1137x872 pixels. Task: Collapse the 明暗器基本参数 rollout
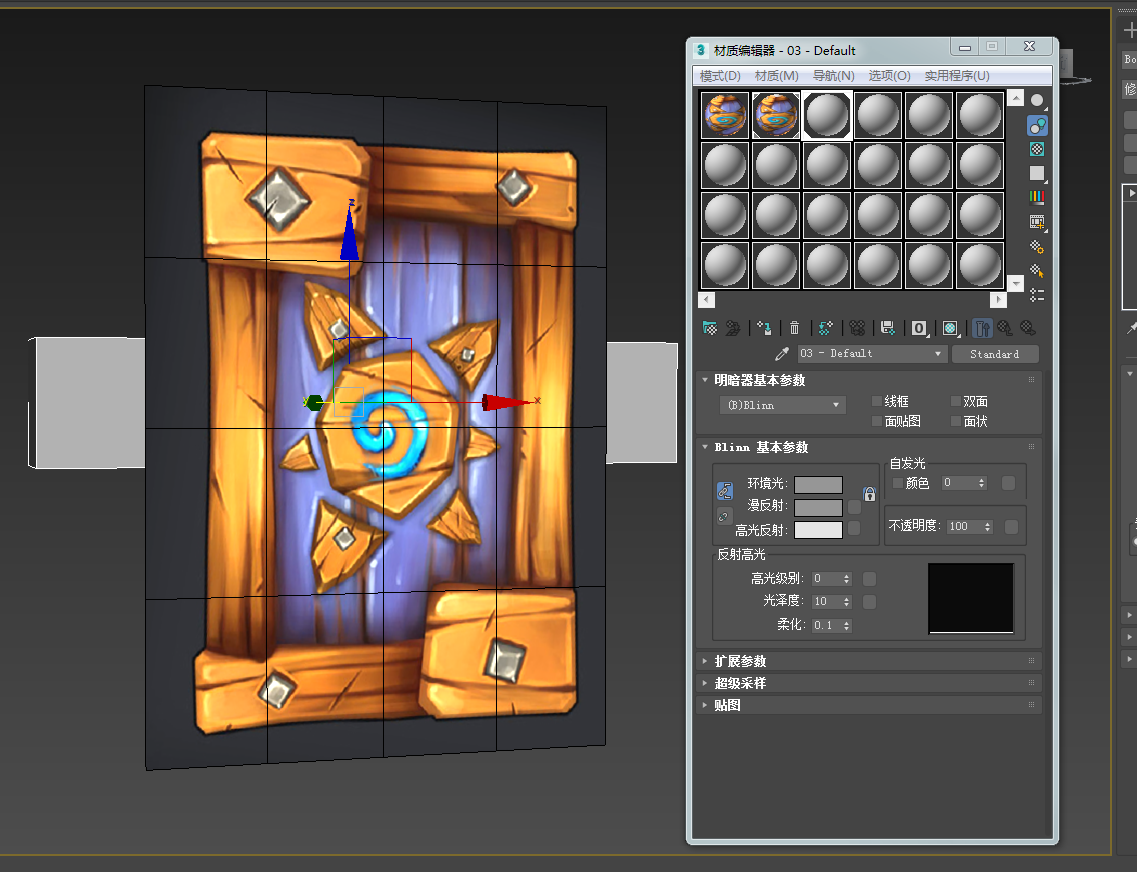pos(869,380)
